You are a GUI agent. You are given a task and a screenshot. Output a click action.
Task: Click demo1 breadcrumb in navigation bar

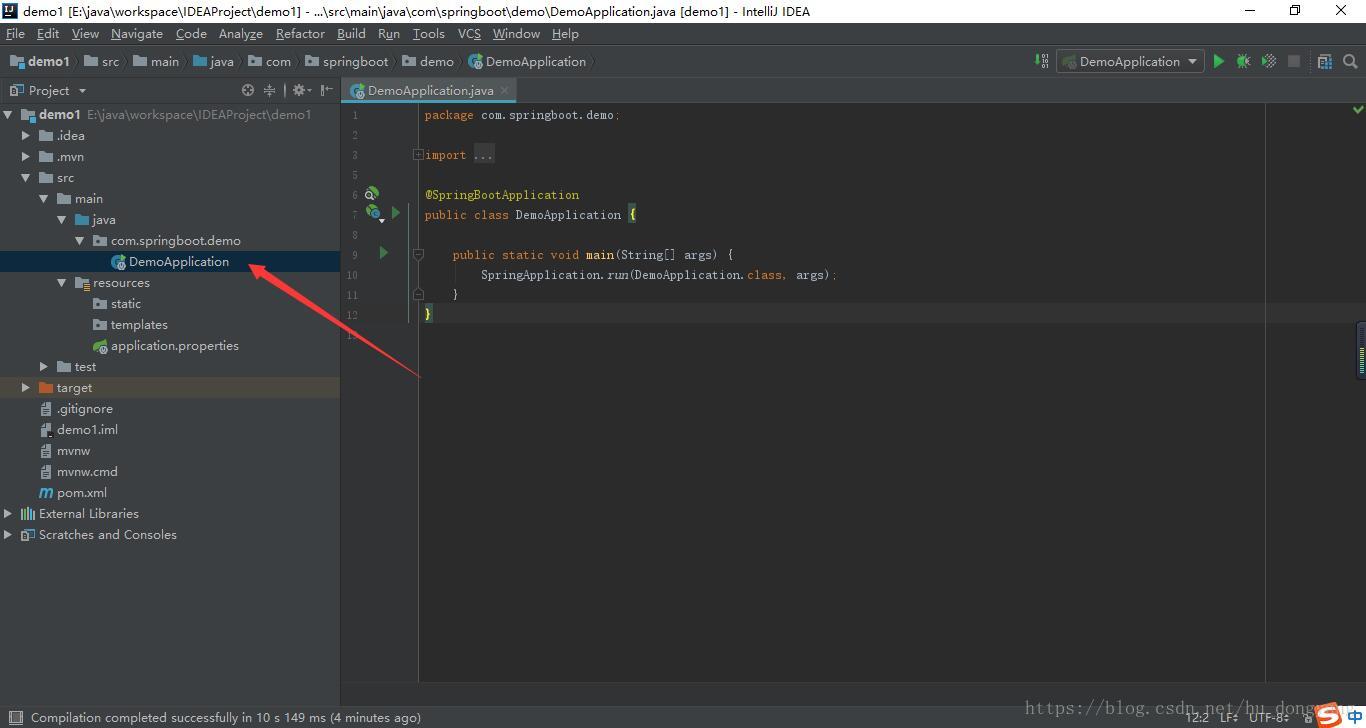click(40, 61)
